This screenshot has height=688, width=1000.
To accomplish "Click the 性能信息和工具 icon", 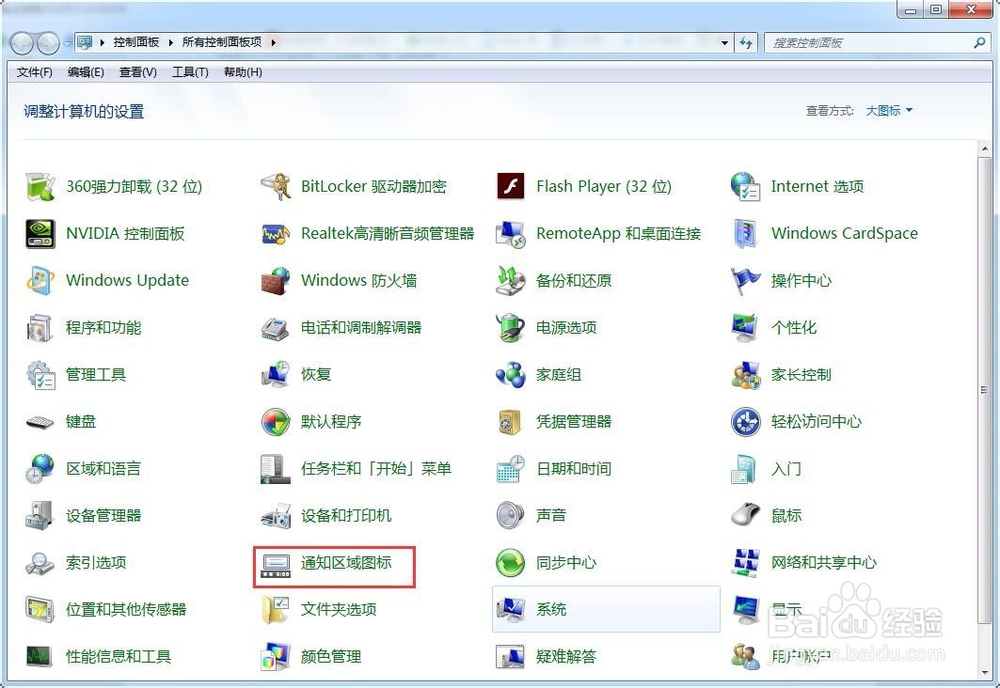I will point(40,657).
